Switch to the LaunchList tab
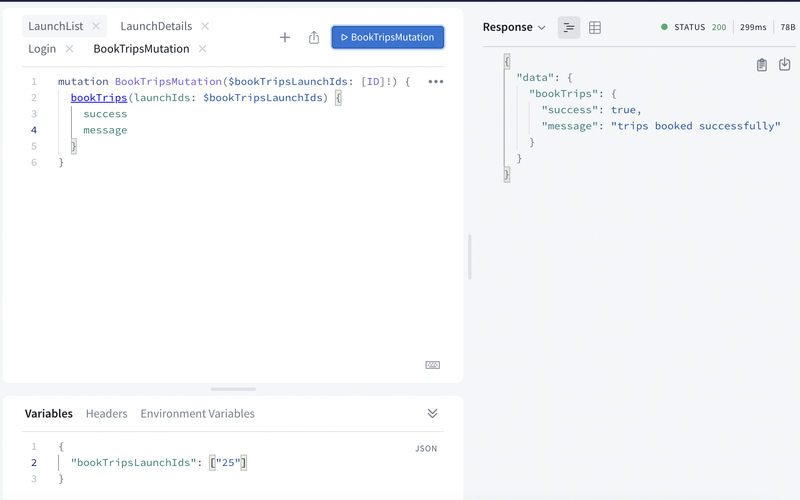Image resolution: width=800 pixels, height=500 pixels. coord(56,26)
